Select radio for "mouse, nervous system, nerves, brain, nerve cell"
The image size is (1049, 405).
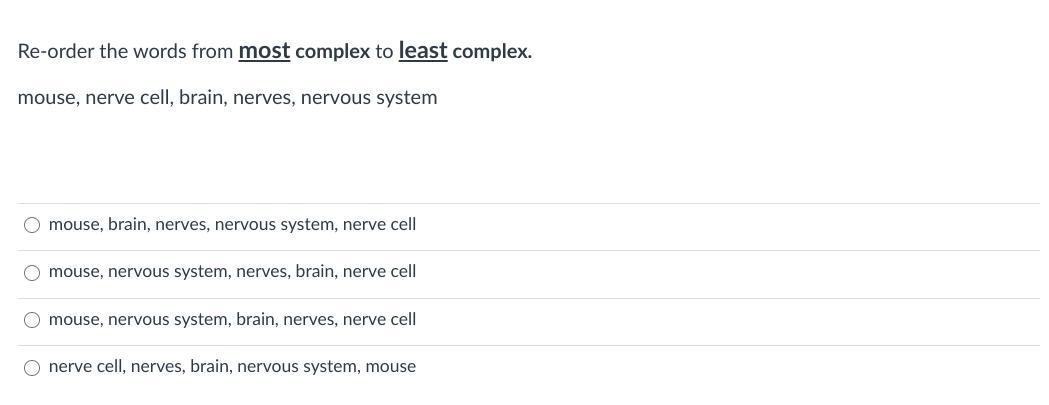(32, 272)
